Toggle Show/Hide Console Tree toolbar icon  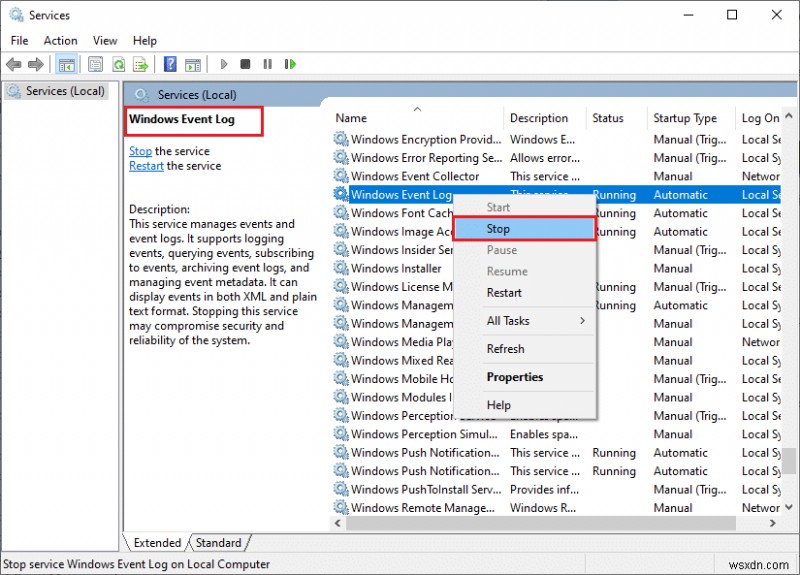[x=67, y=64]
